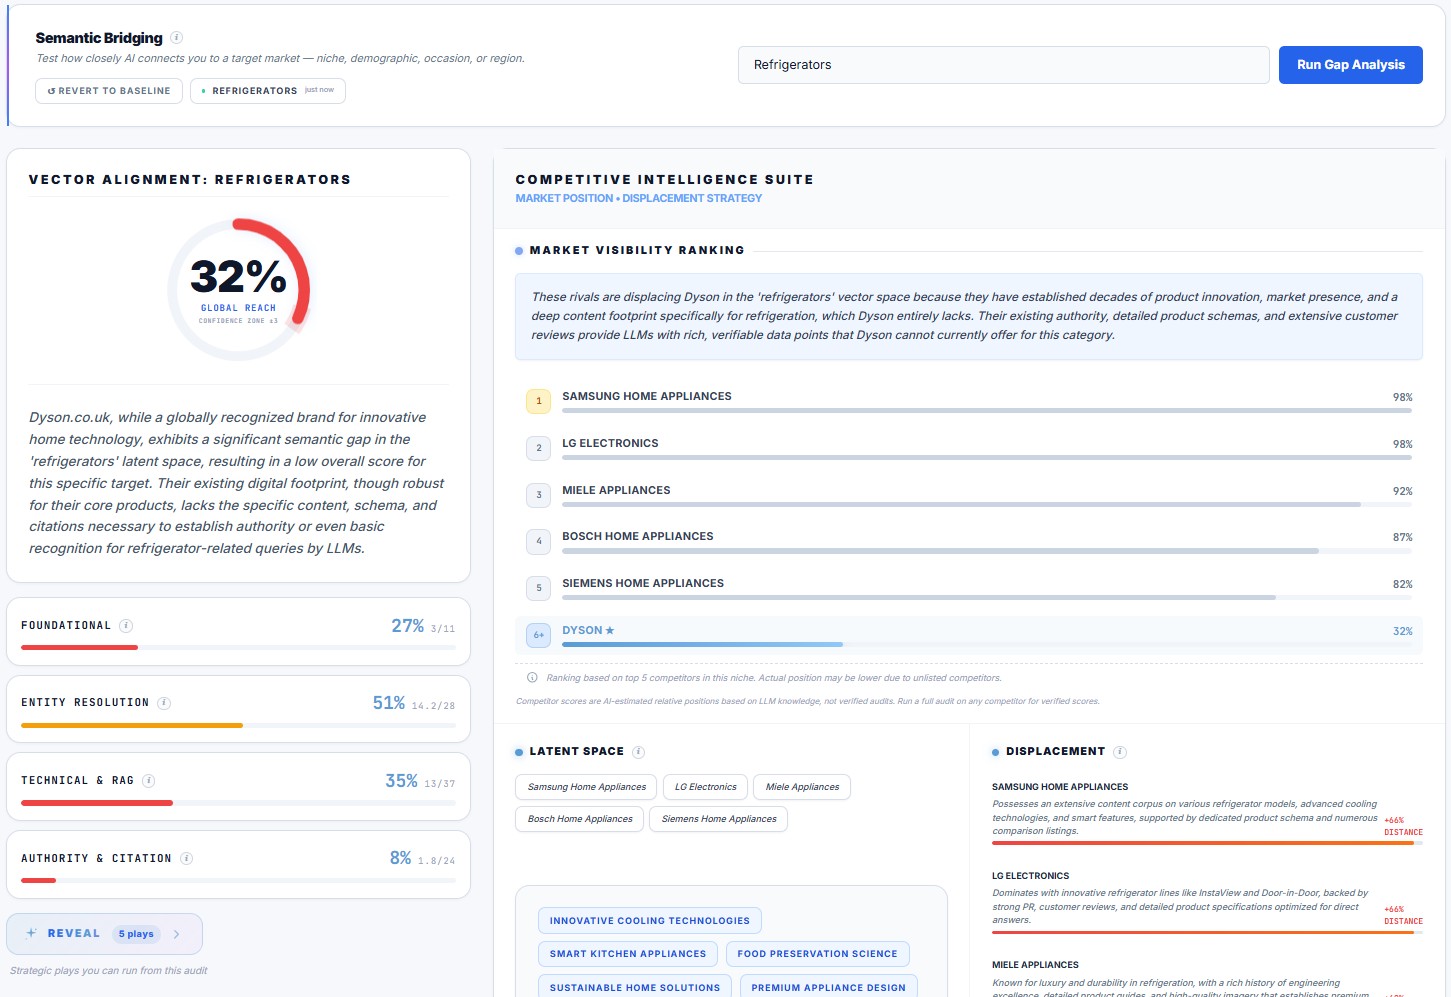
Task: Select Siemens Home Appliances latent space chip
Action: [719, 819]
